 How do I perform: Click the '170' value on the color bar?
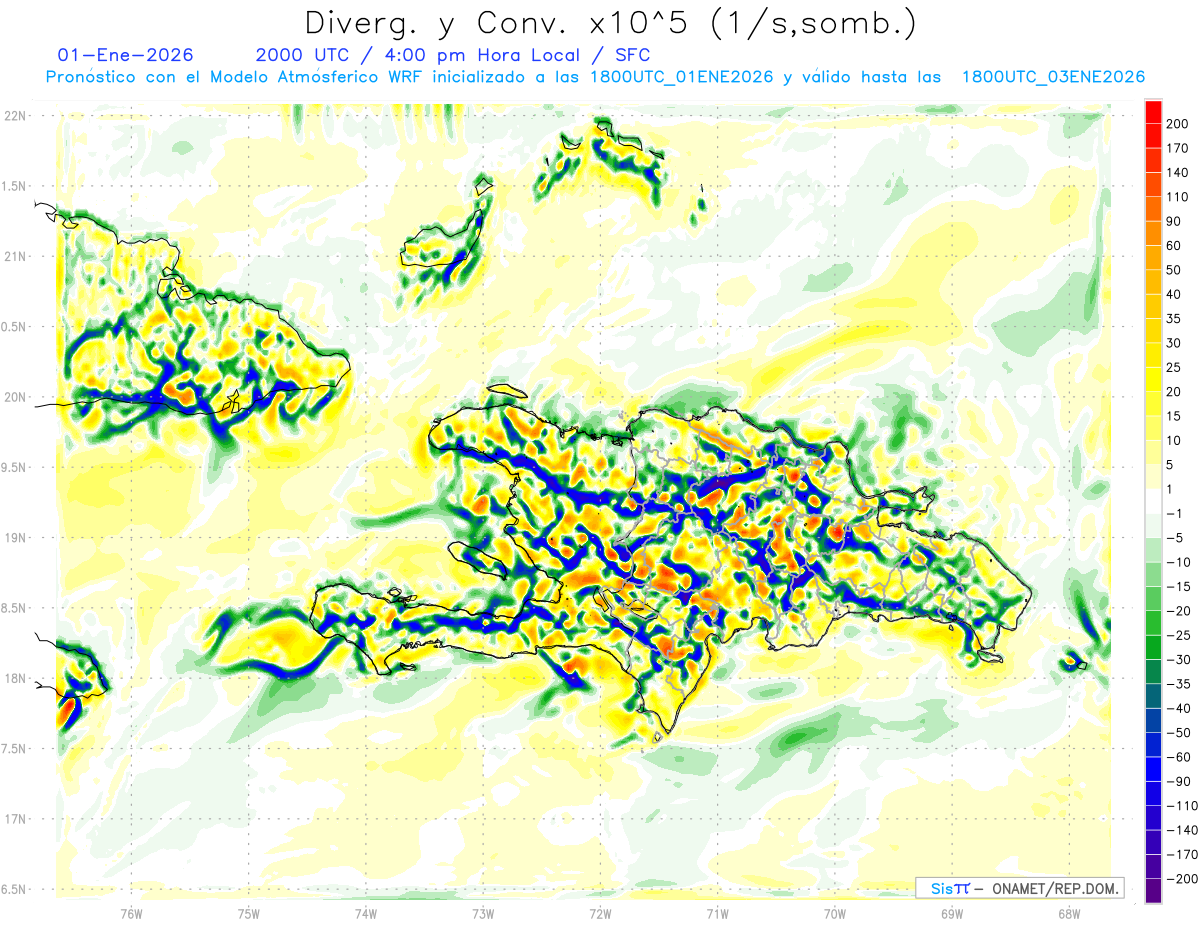pos(1179,148)
